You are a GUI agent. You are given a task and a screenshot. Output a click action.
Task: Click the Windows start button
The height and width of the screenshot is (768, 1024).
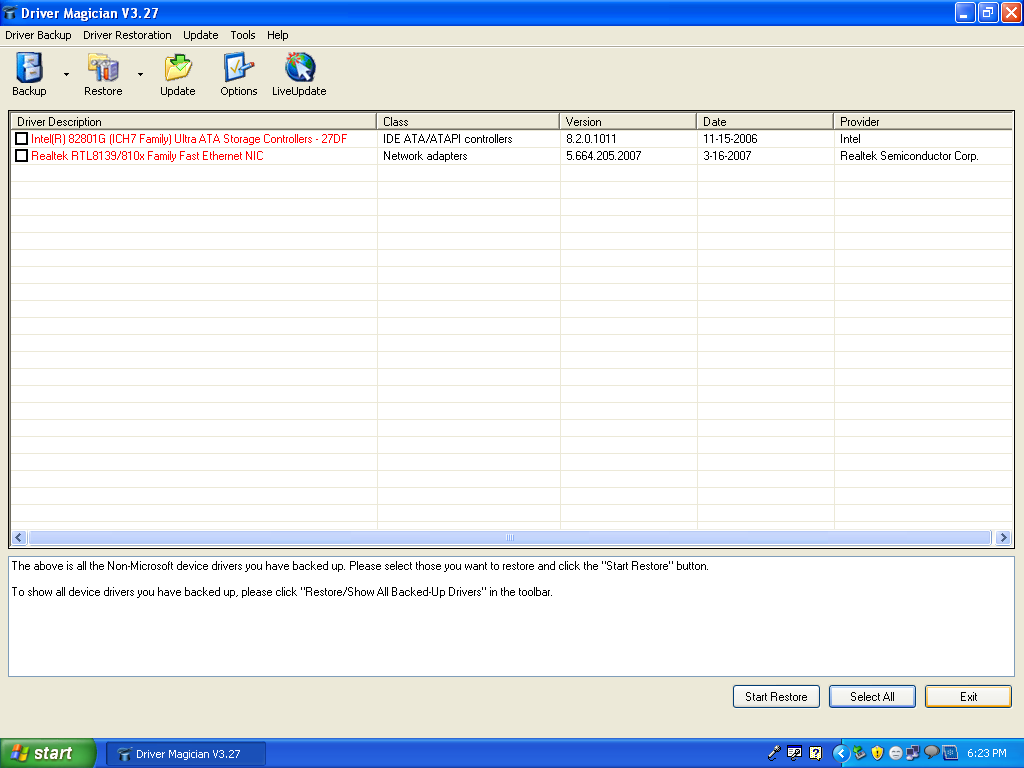(48, 754)
